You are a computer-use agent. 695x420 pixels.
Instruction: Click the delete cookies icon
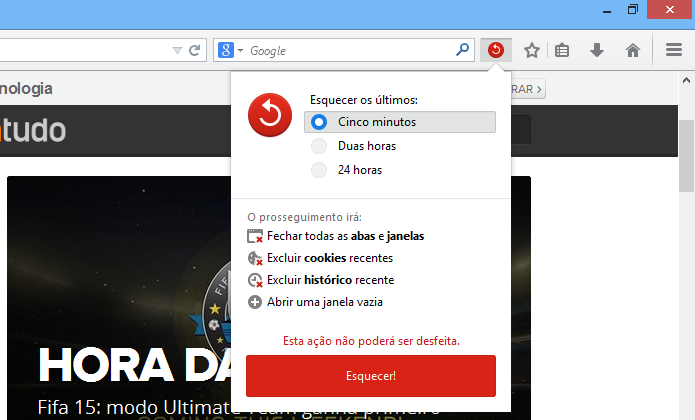pyautogui.click(x=255, y=258)
